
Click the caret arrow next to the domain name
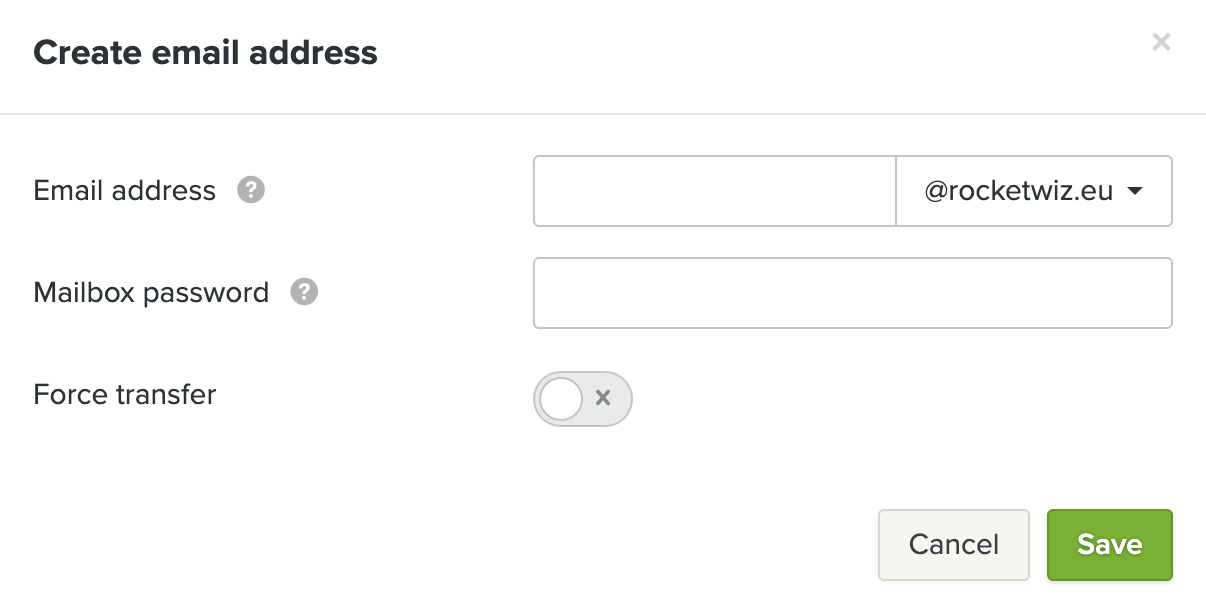point(1134,192)
